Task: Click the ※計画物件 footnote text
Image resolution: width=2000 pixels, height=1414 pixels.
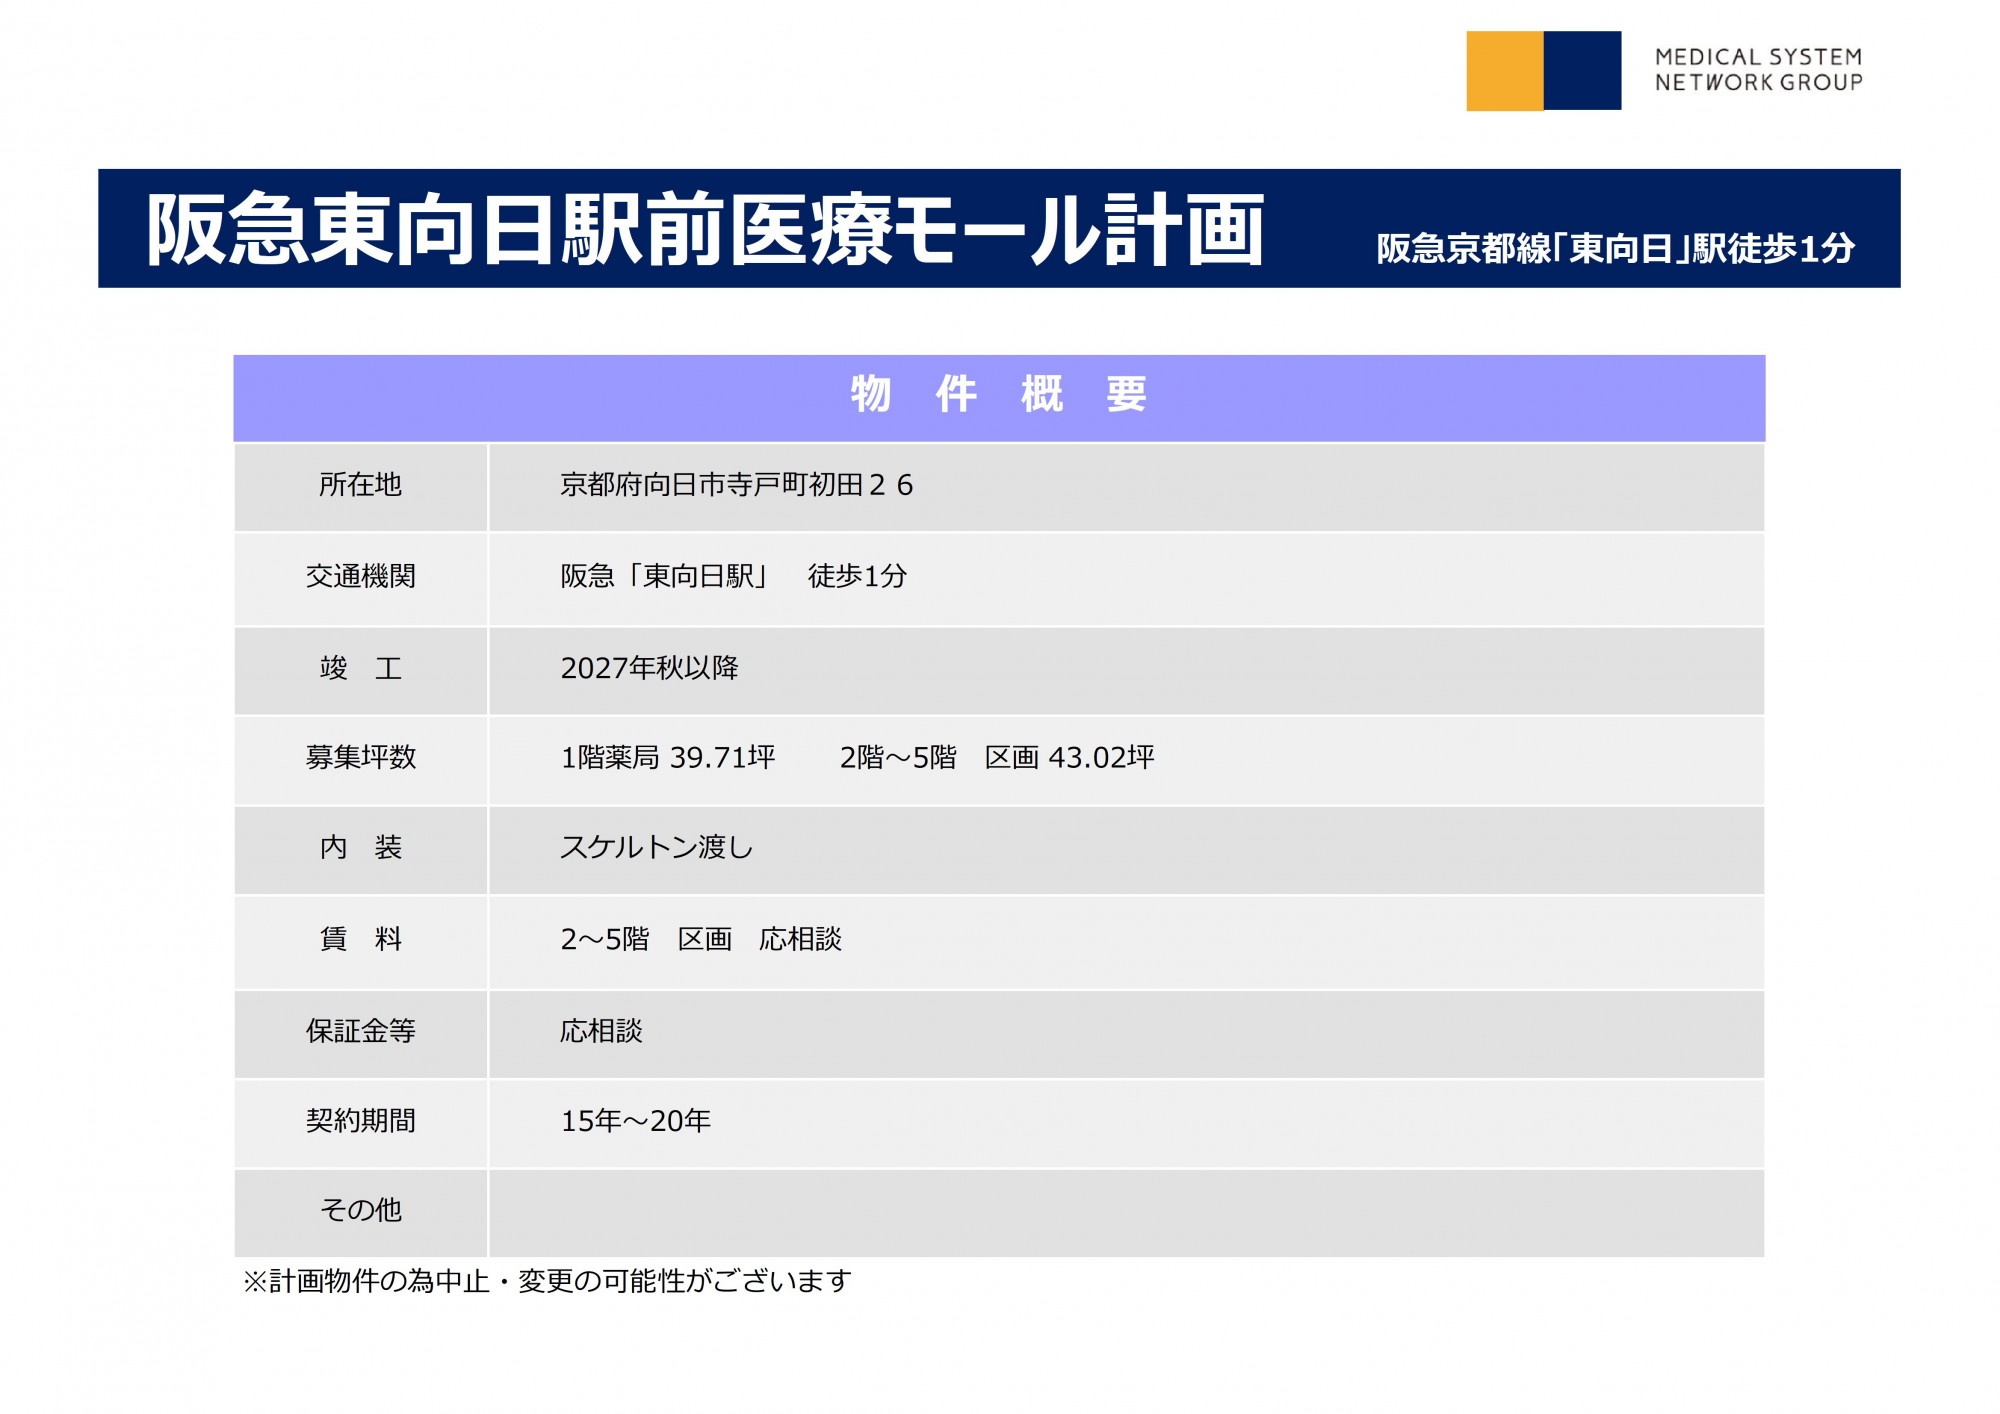Action: (547, 1281)
